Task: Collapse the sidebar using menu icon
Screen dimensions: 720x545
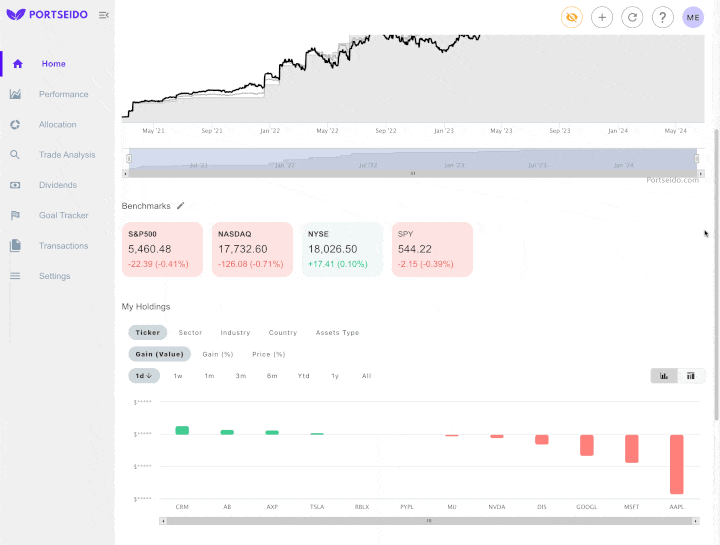Action: tap(104, 15)
